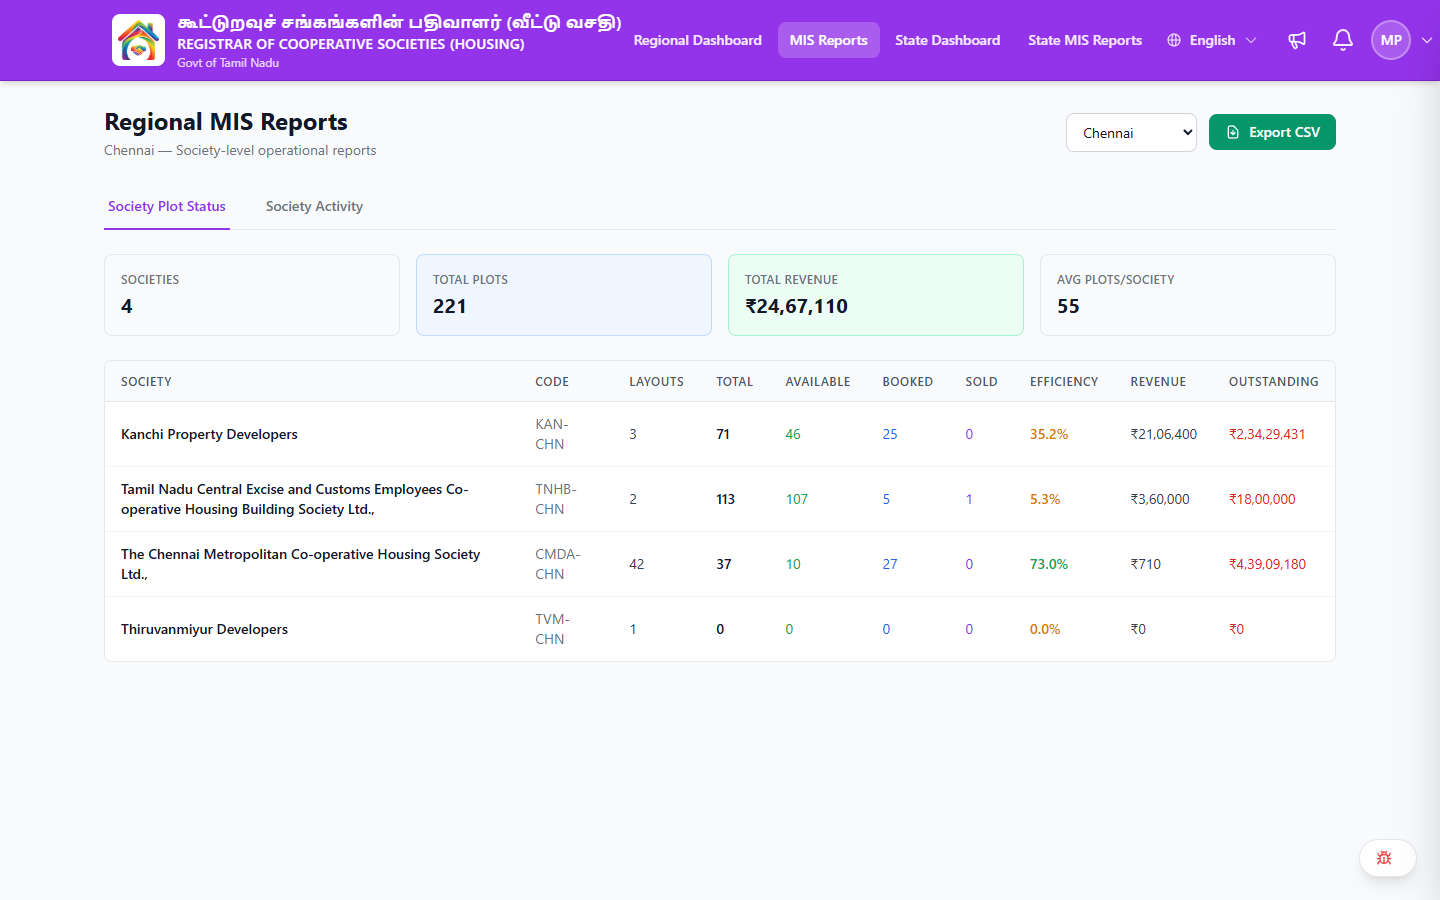Click the REVENUE column header

click(1158, 382)
